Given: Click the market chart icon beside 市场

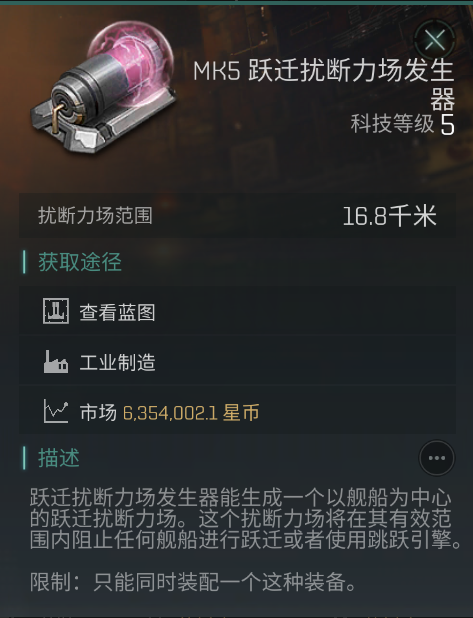Looking at the screenshot, I should pyautogui.click(x=56, y=411).
